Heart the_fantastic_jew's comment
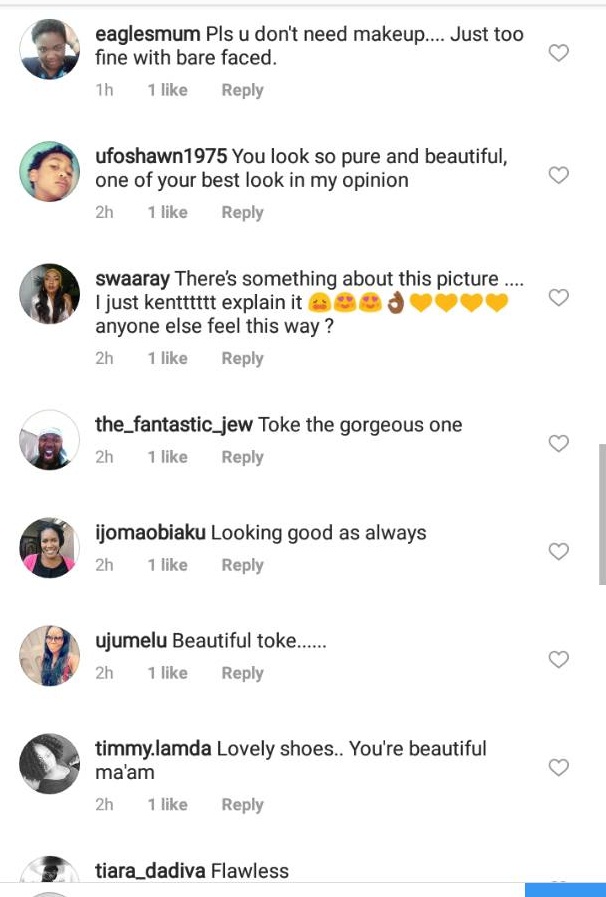This screenshot has height=897, width=606. click(x=559, y=443)
